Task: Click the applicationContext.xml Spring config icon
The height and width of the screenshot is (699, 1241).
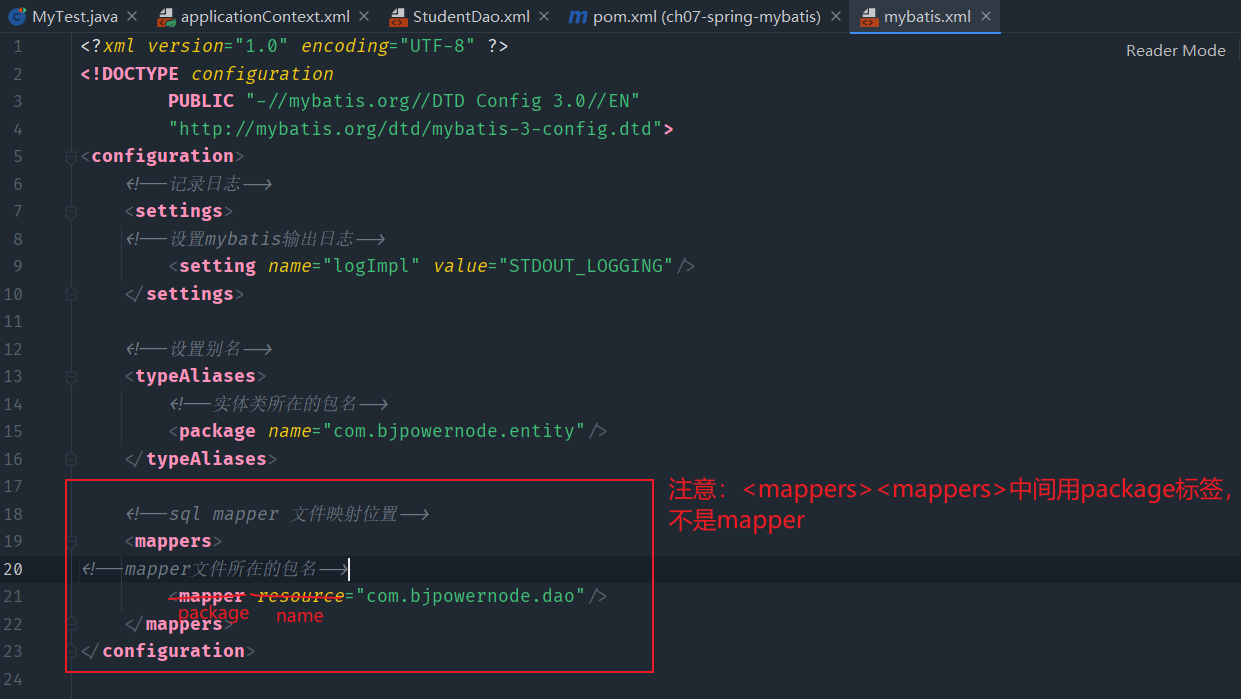Action: click(x=167, y=16)
